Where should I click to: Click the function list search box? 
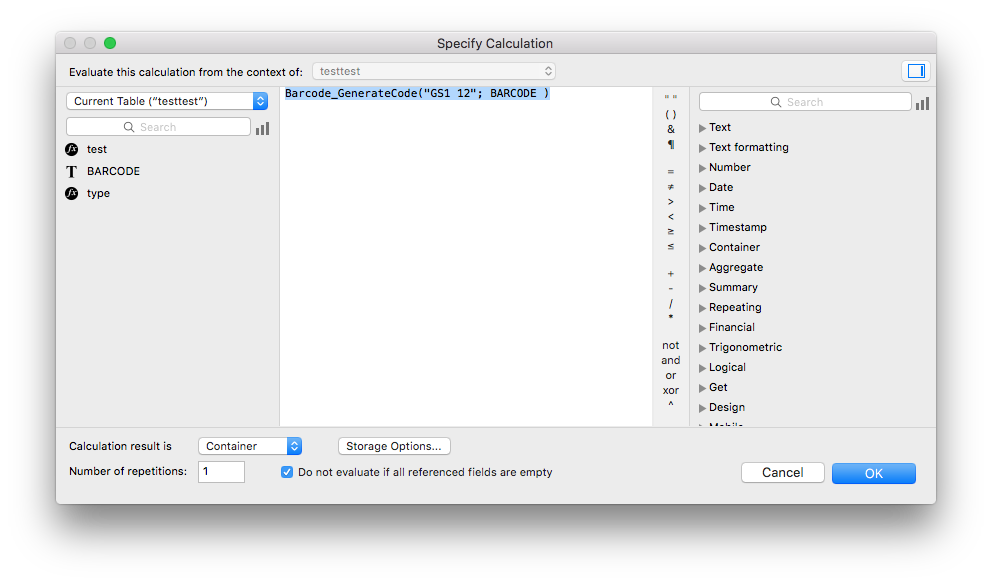[x=804, y=101]
